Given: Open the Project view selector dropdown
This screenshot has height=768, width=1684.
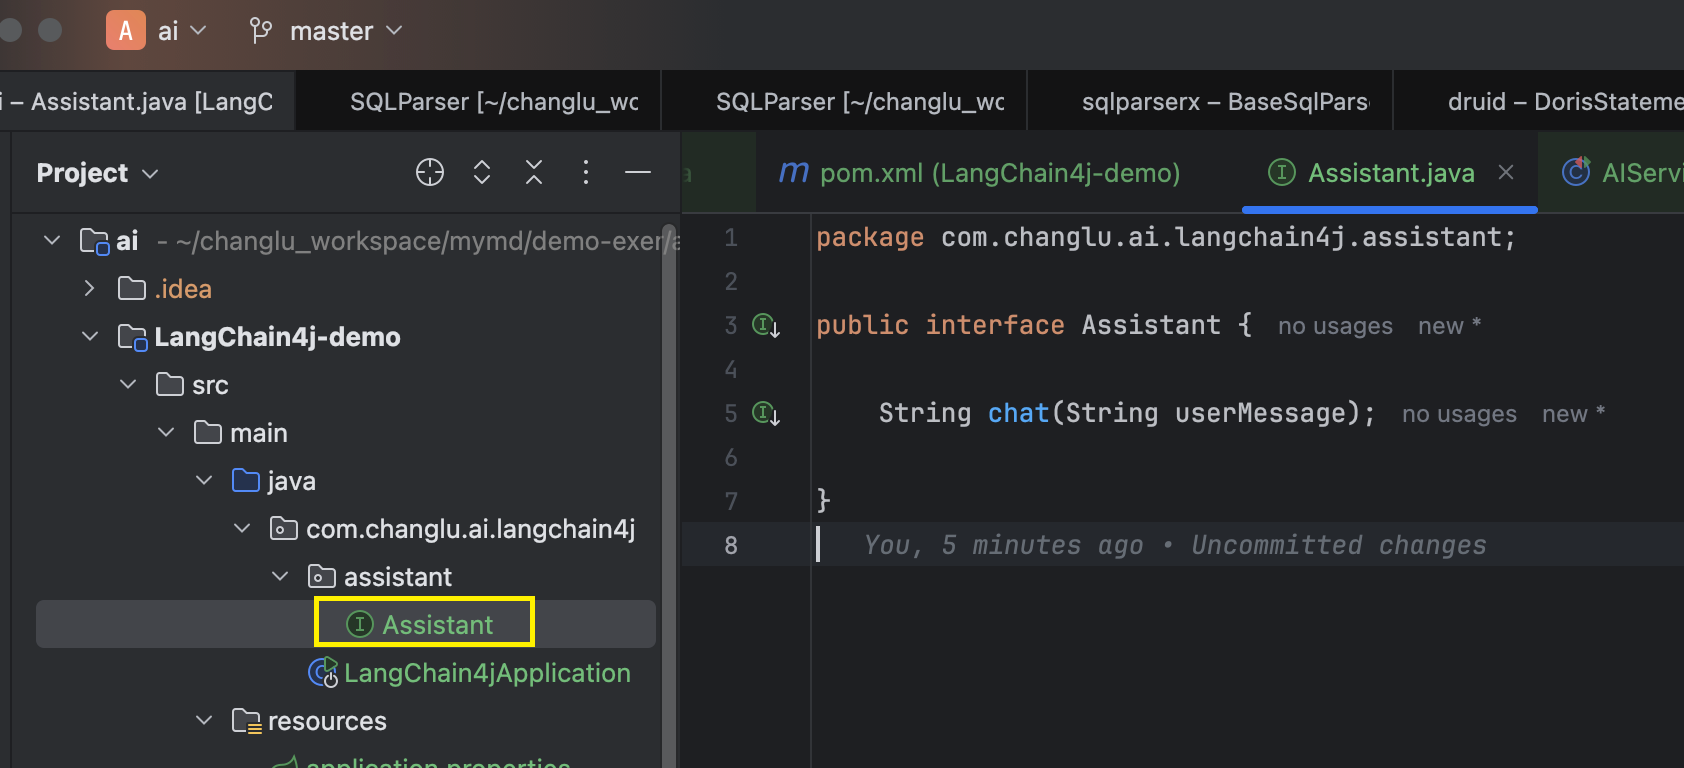Looking at the screenshot, I should (97, 173).
